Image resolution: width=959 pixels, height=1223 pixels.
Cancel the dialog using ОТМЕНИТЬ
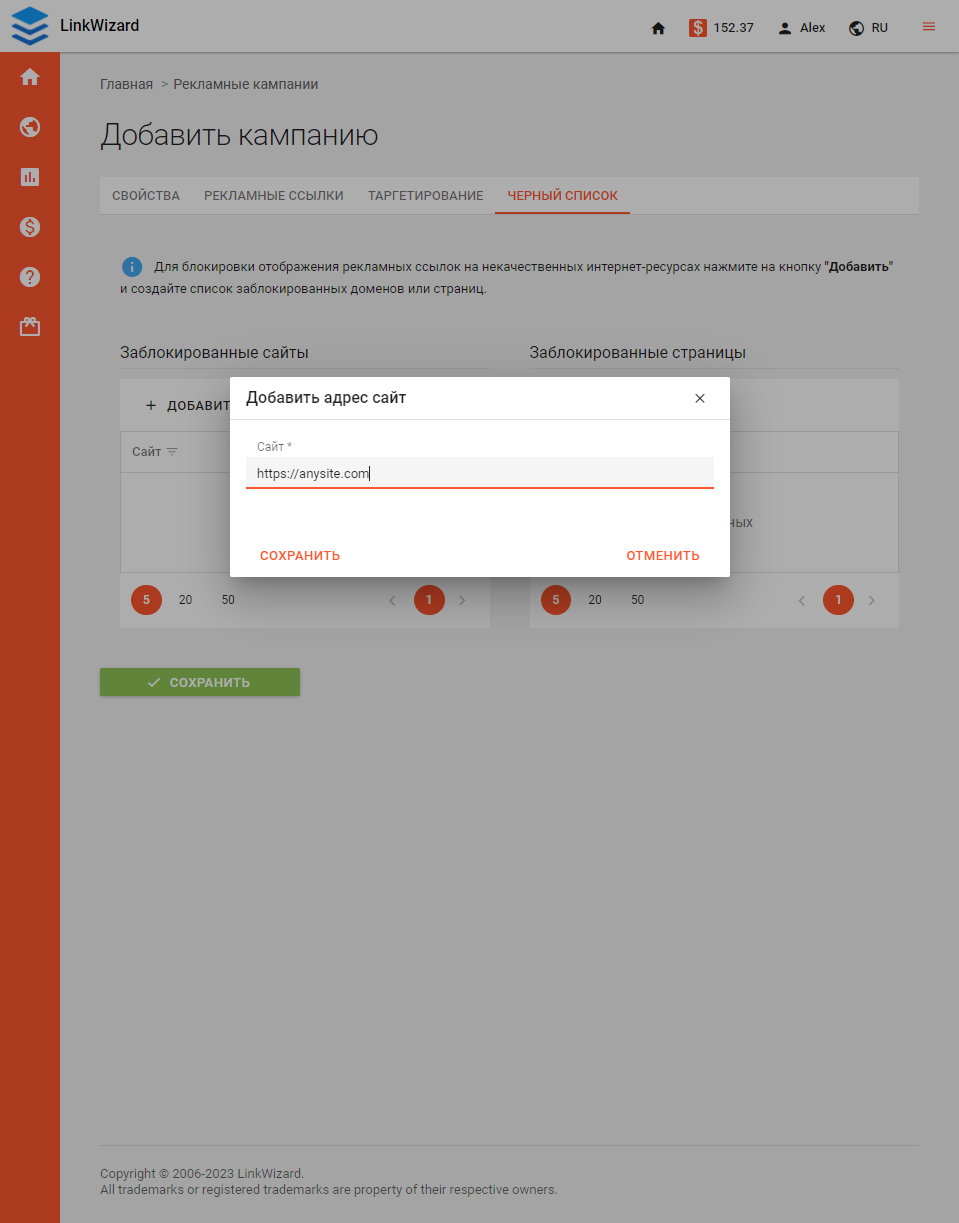pyautogui.click(x=662, y=555)
